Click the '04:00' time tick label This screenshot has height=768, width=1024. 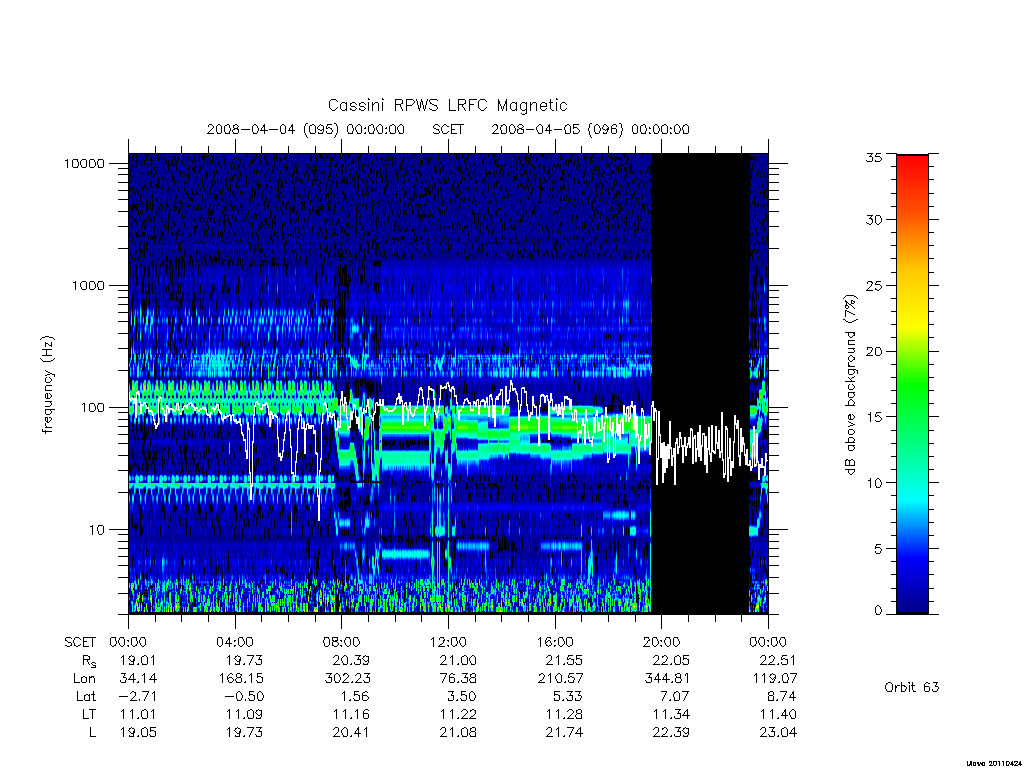coord(234,642)
